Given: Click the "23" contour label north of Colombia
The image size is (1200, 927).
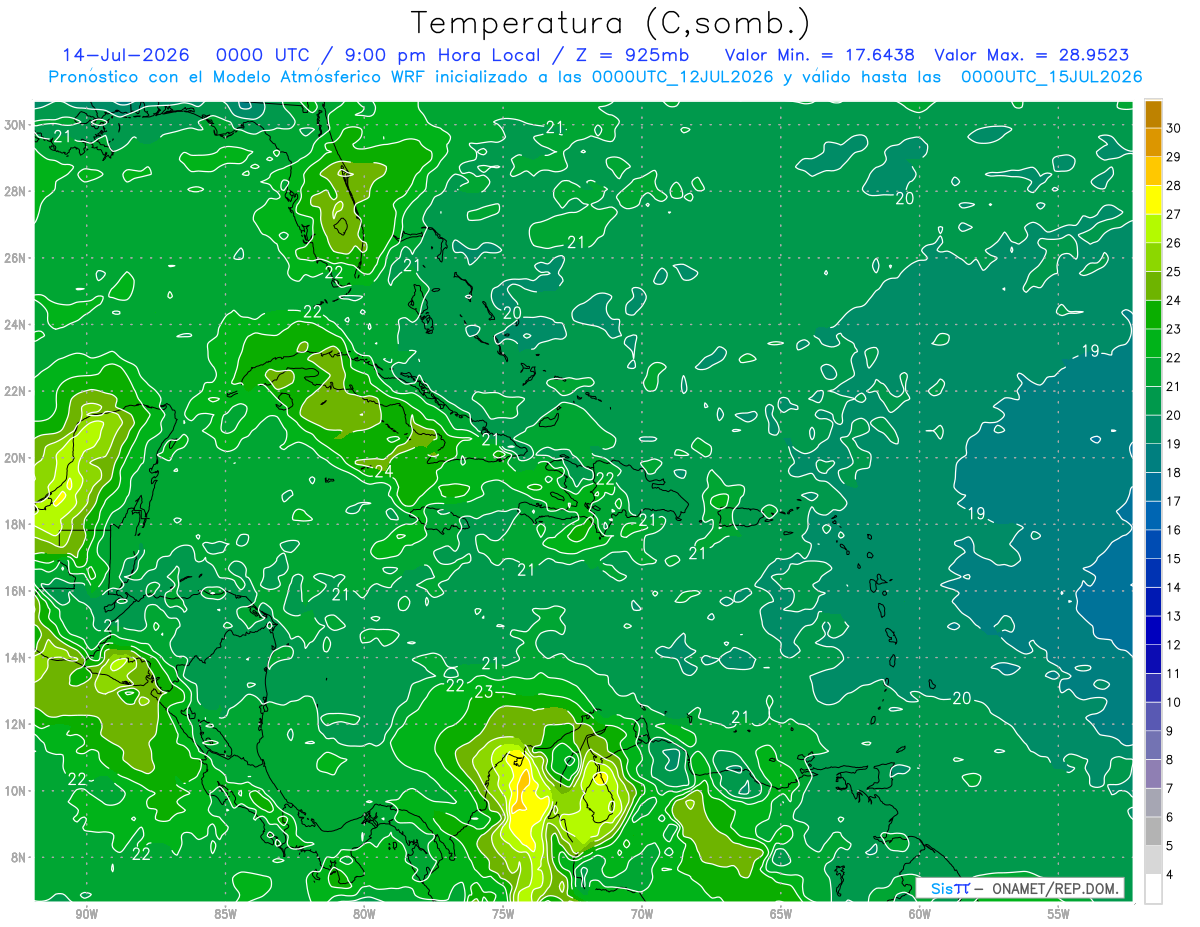Looking at the screenshot, I should coord(484,692).
